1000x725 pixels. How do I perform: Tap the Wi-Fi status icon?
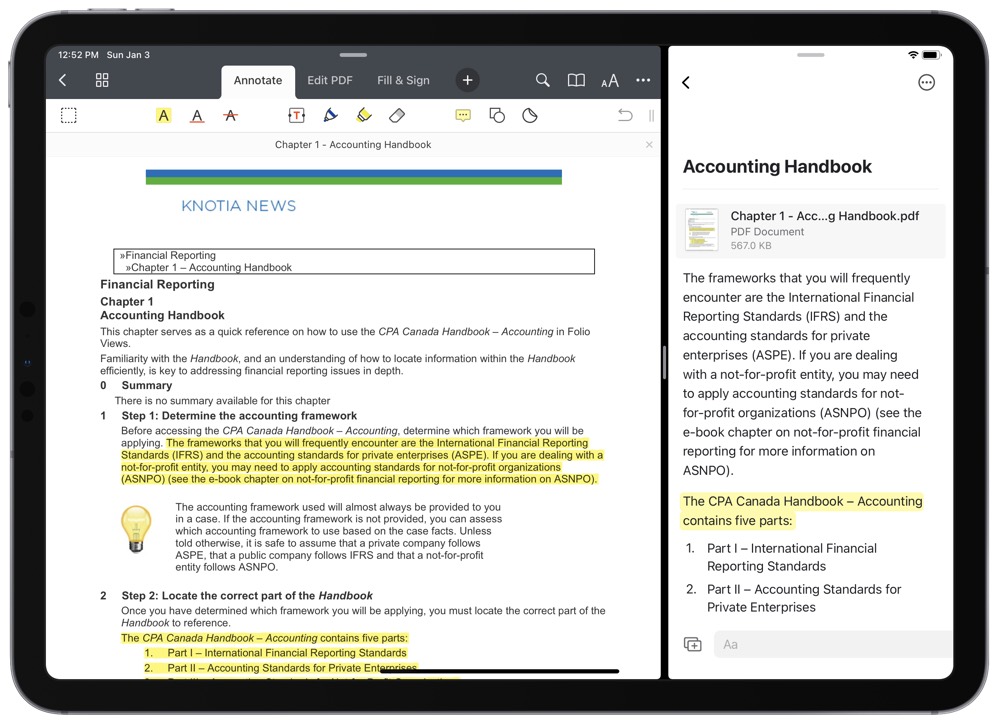click(913, 55)
